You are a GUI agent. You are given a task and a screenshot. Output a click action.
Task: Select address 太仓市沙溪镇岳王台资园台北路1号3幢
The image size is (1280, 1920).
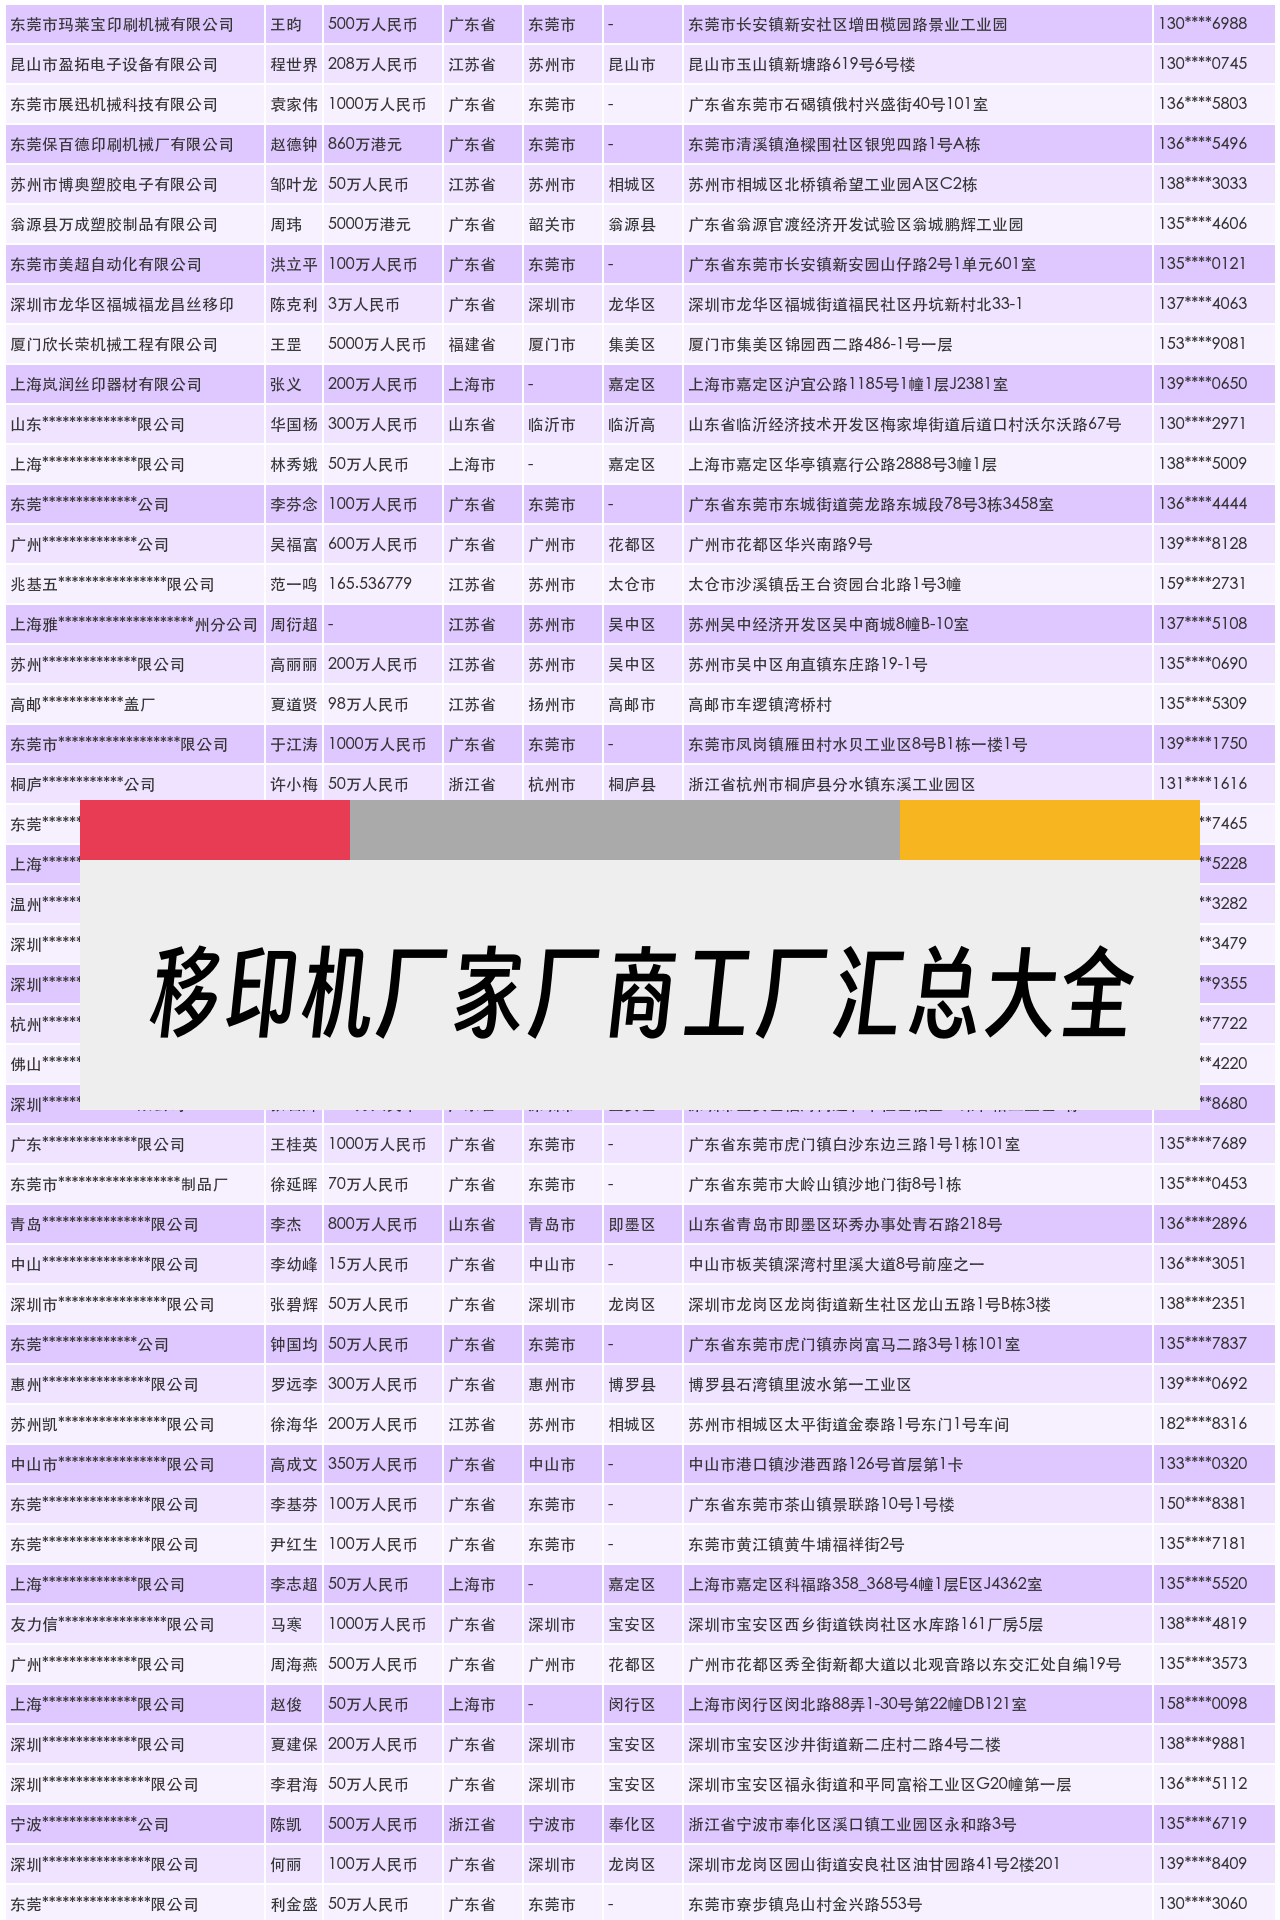tap(825, 584)
